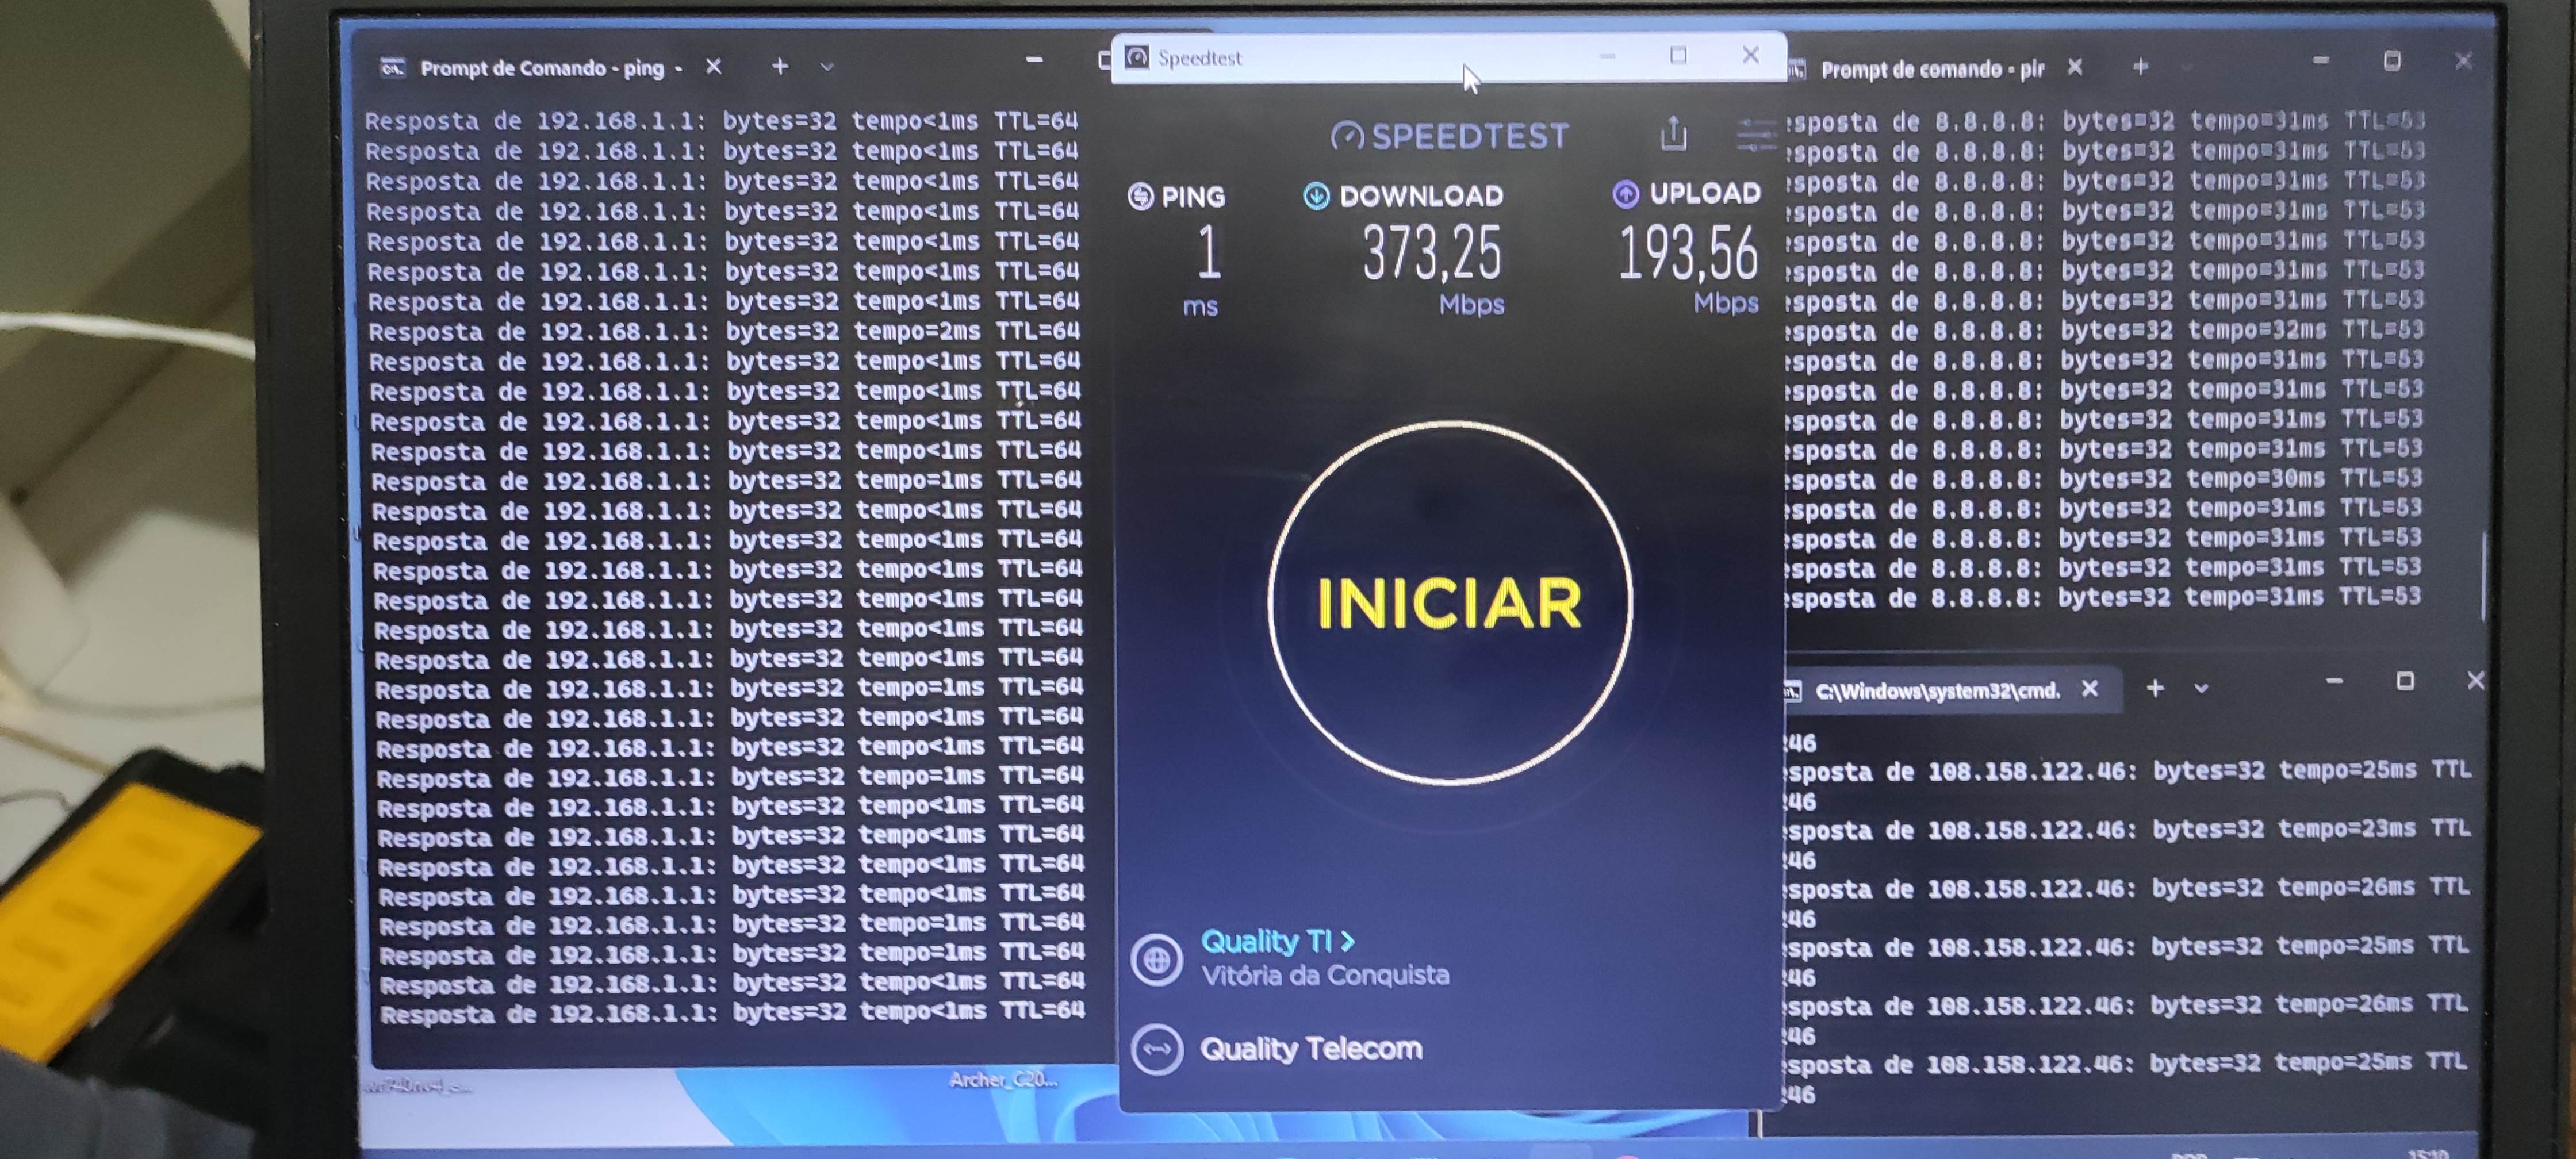Click the top-right terminal scrollbar
Screen dimensions: 2576x1159
tap(2484, 575)
